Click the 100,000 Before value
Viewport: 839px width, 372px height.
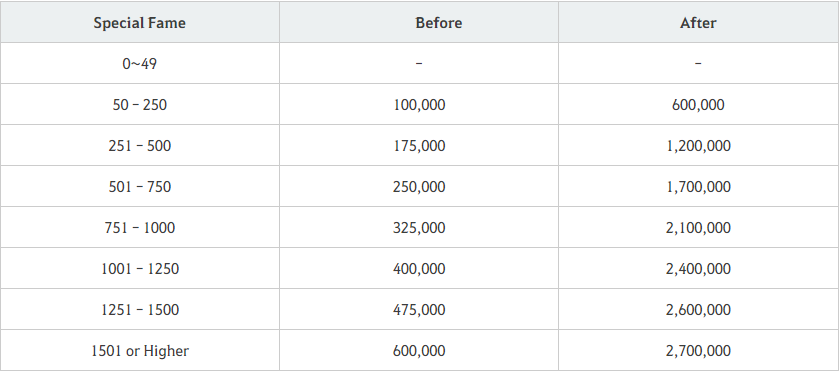click(x=419, y=105)
